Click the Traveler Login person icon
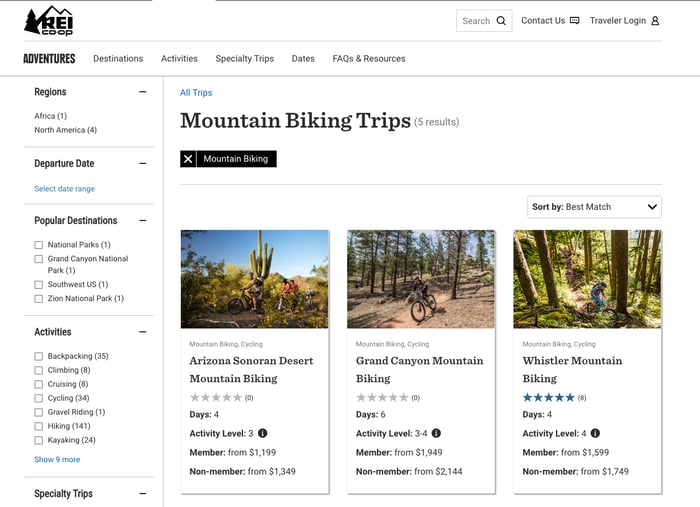This screenshot has width=700, height=507. (x=655, y=21)
